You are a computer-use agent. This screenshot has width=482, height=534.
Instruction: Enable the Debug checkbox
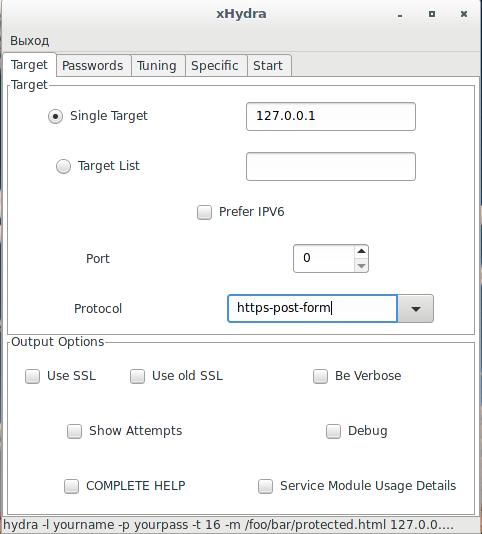(333, 431)
